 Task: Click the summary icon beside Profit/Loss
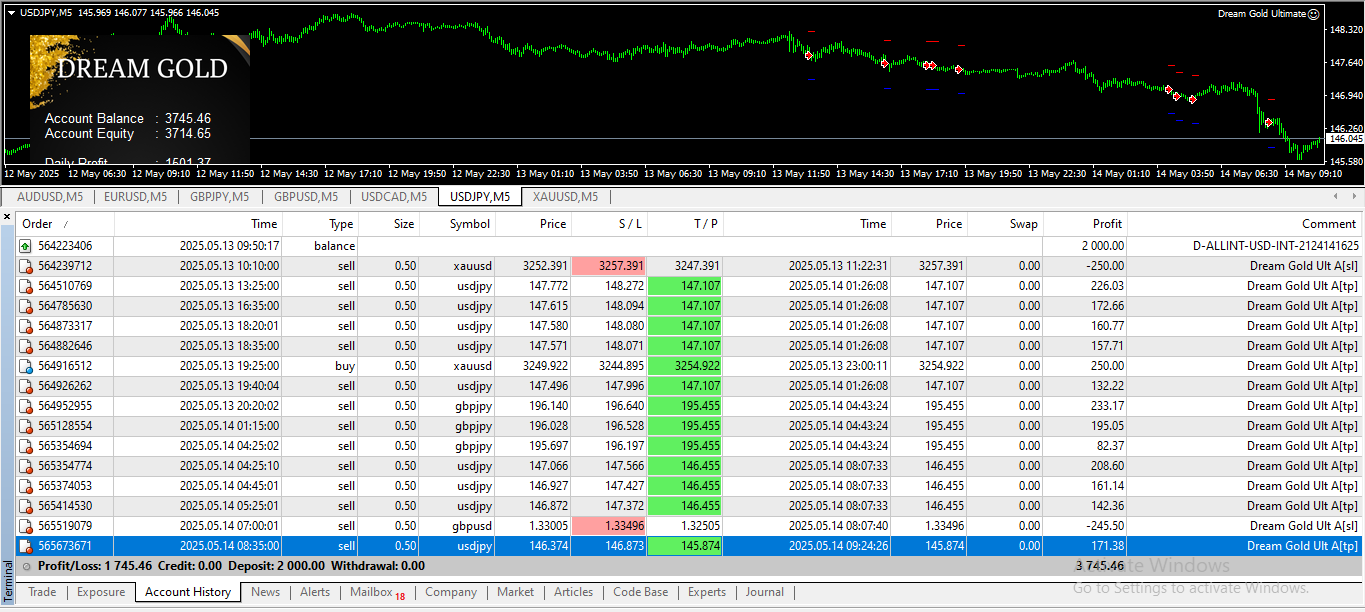(x=26, y=566)
